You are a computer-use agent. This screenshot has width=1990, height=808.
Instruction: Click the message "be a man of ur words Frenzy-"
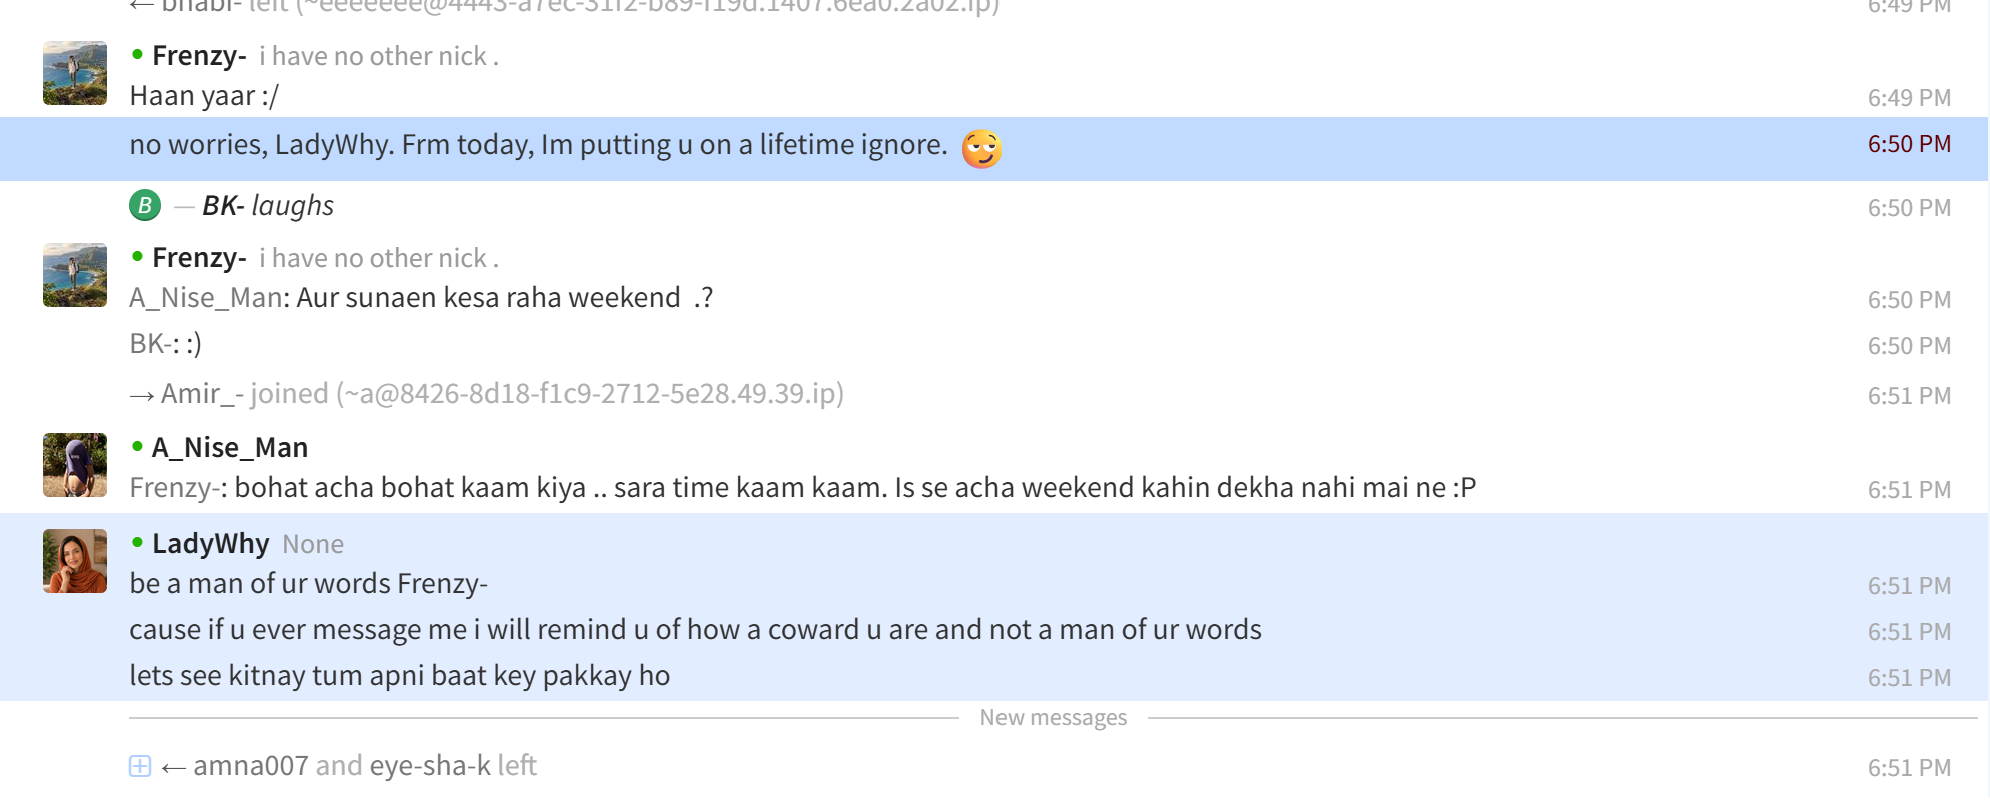point(309,583)
